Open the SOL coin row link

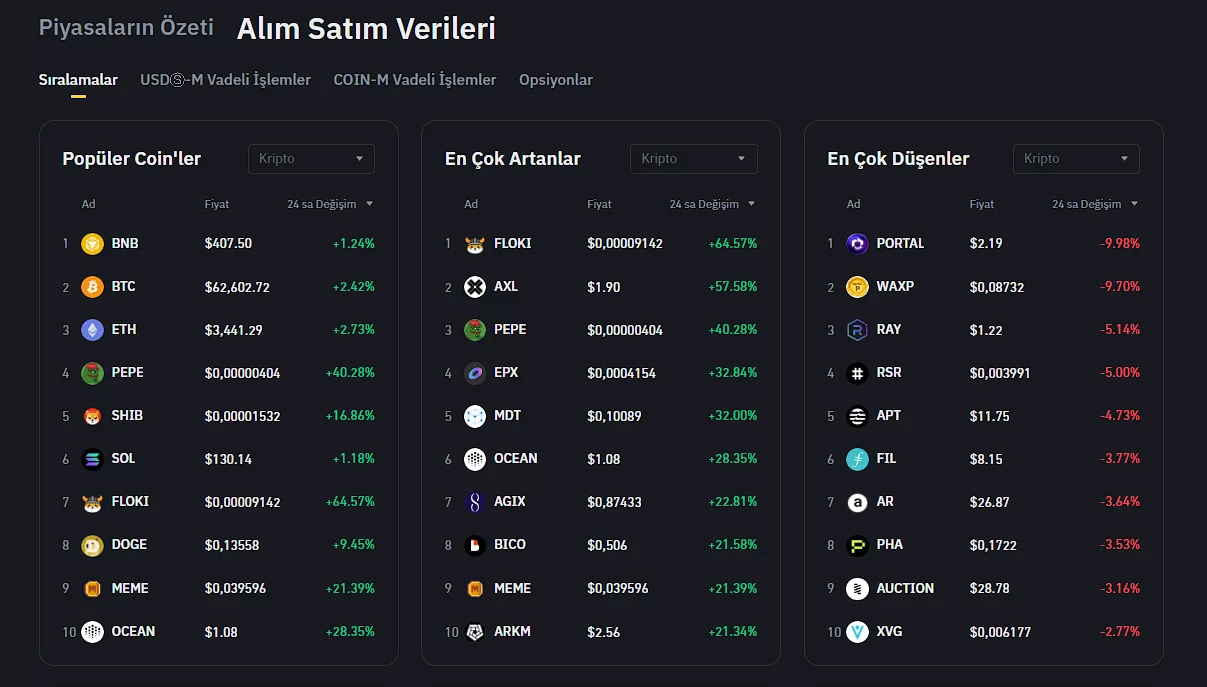123,459
